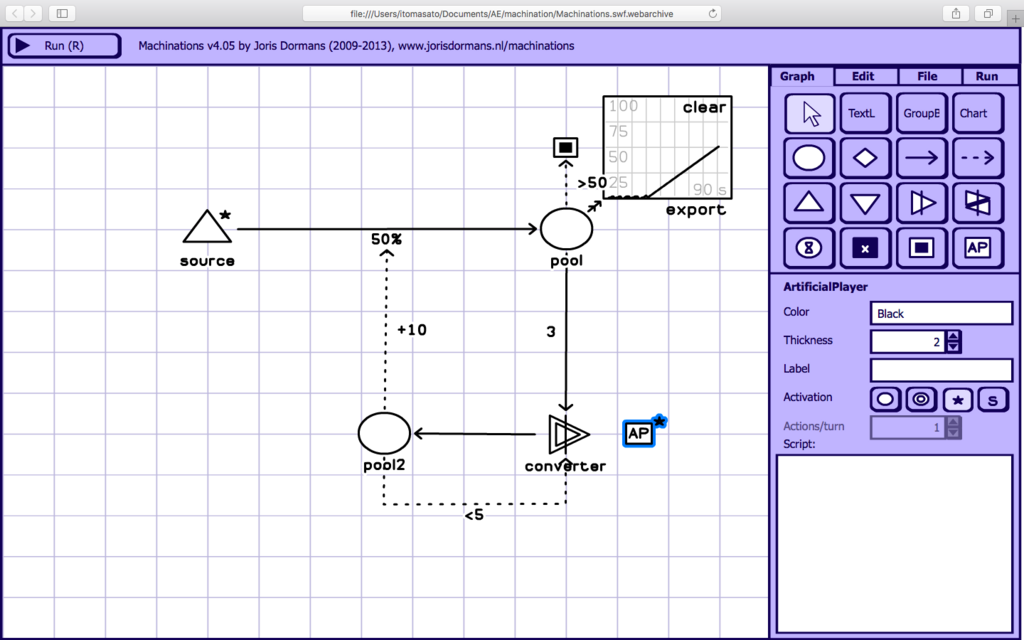This screenshot has height=640, width=1024.
Task: Select the Gate diamond tool
Action: (865, 158)
